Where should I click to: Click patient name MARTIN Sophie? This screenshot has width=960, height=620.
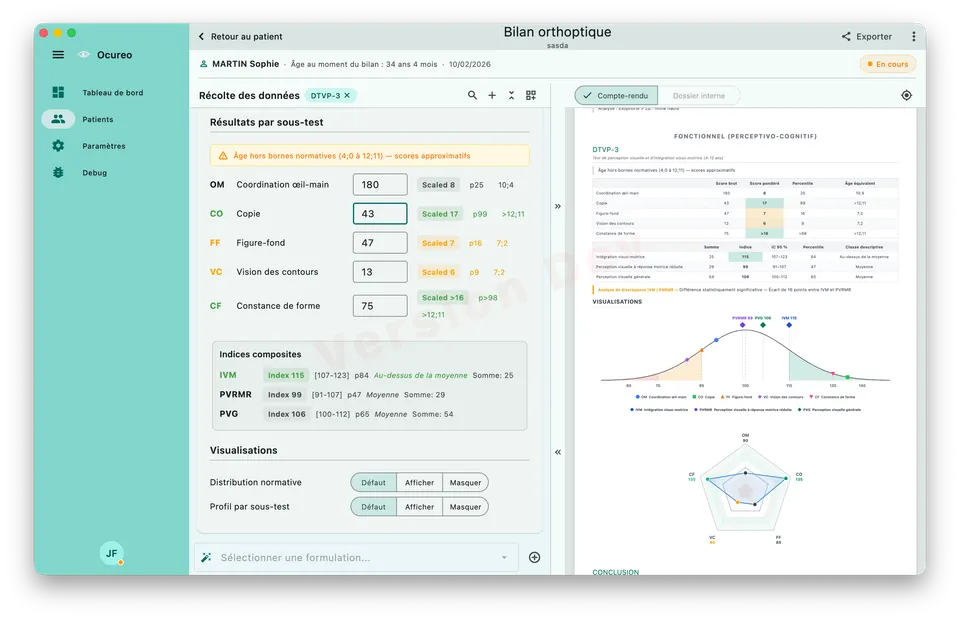pyautogui.click(x=246, y=64)
